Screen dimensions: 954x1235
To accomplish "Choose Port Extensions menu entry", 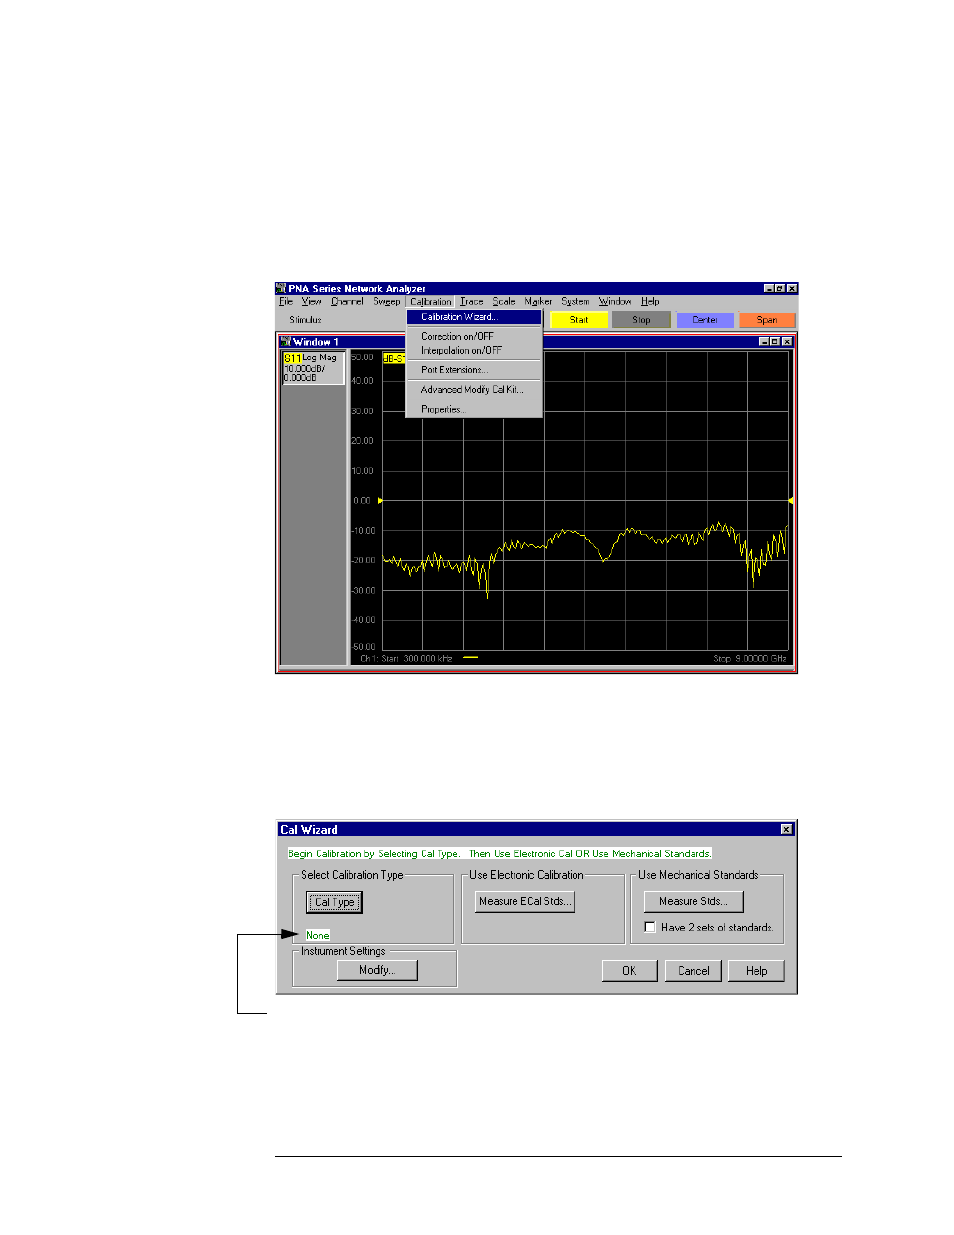I will (474, 370).
